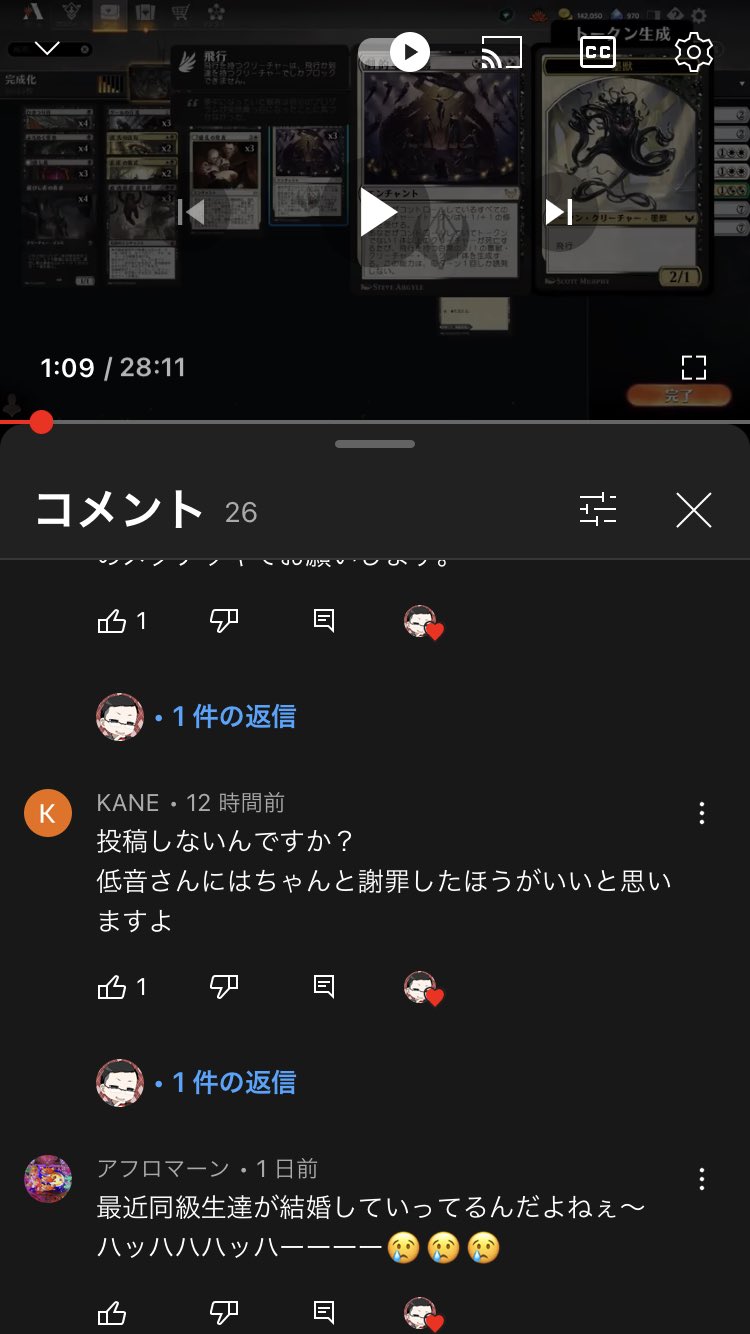The width and height of the screenshot is (750, 1334).
Task: Like KANE's comment
Action: (x=111, y=988)
